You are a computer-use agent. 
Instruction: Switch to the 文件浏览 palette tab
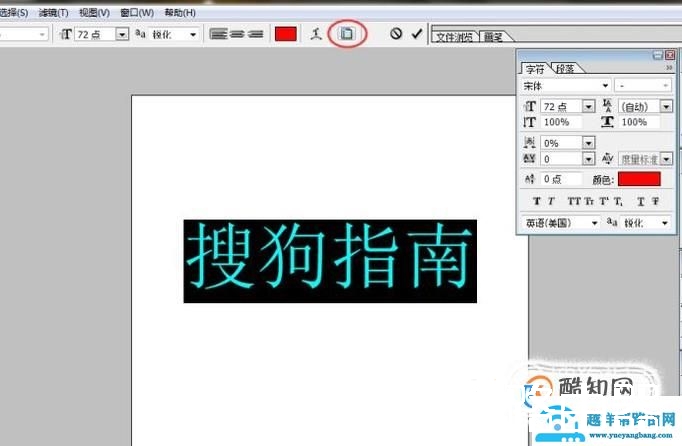(455, 37)
